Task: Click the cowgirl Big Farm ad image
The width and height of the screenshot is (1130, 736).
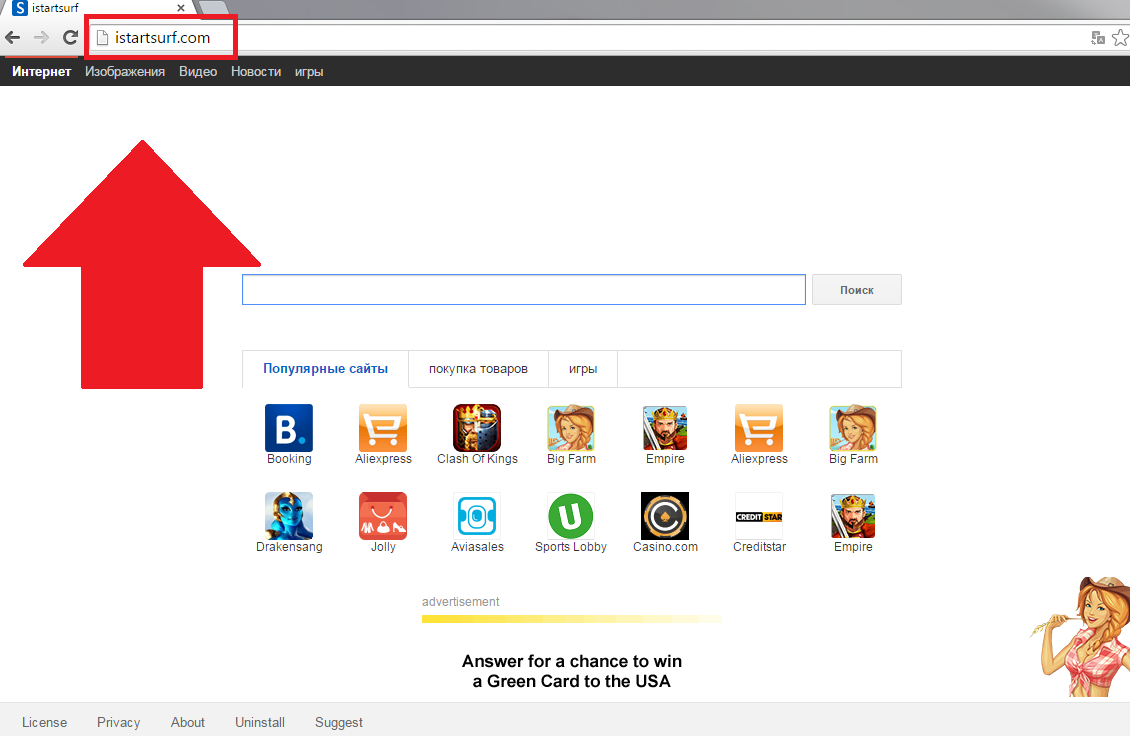Action: [x=1081, y=636]
